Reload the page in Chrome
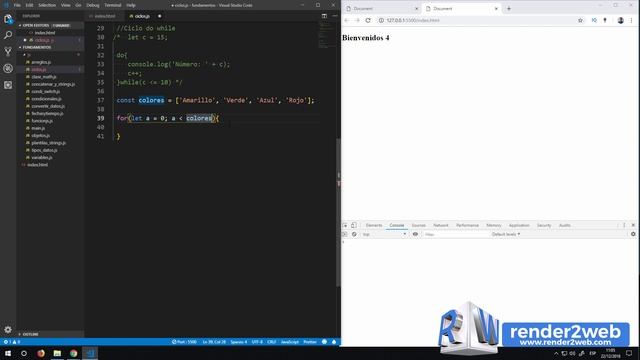 coord(368,20)
